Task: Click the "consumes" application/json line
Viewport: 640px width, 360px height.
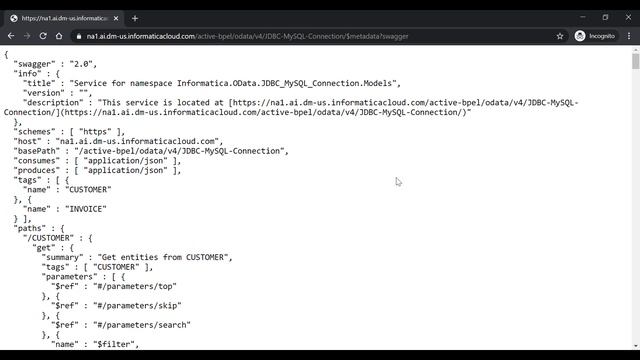Action: tap(97, 161)
